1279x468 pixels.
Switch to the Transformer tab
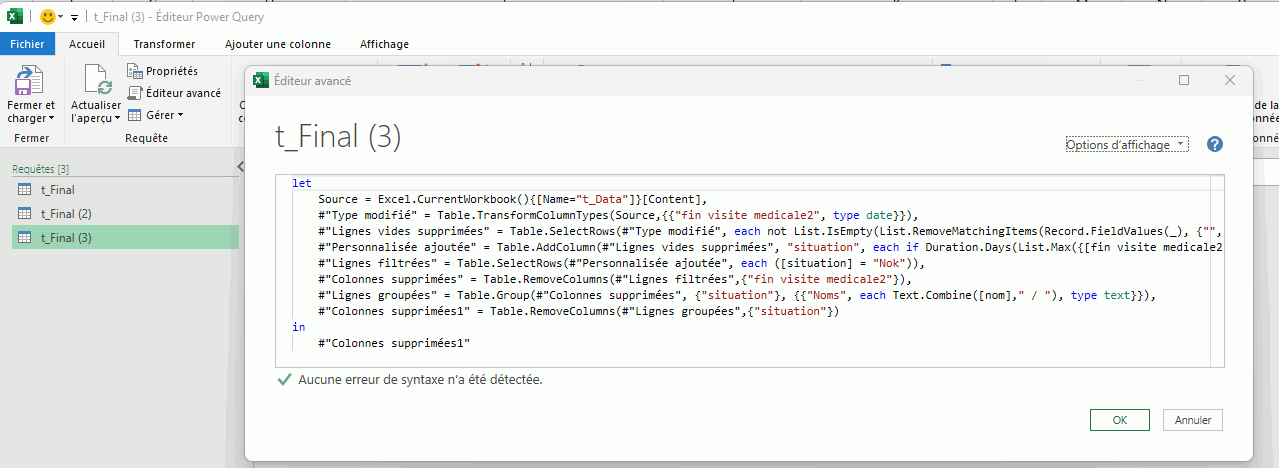tap(164, 44)
